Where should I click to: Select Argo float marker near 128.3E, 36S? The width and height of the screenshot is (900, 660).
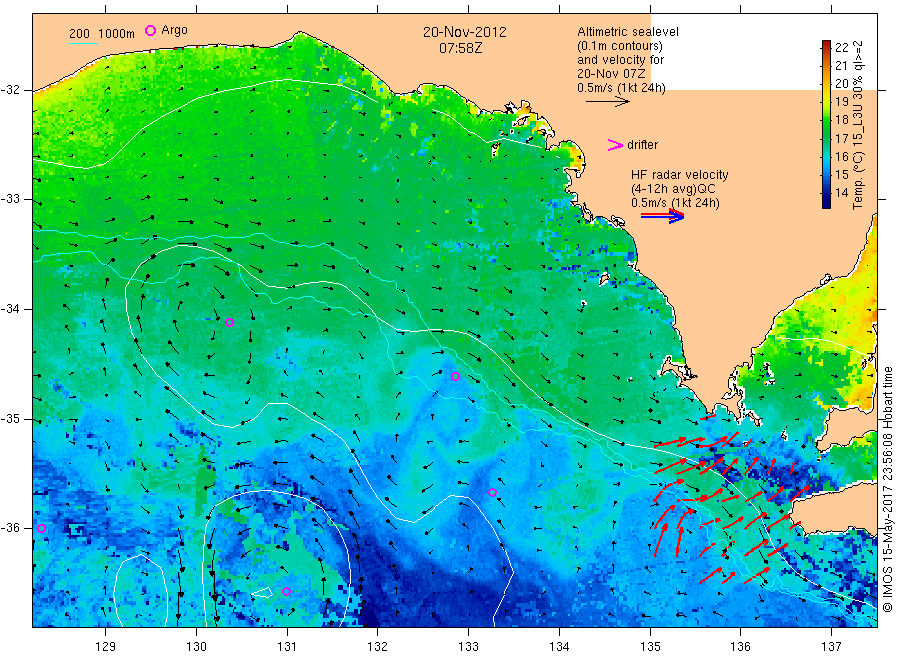[x=41, y=529]
